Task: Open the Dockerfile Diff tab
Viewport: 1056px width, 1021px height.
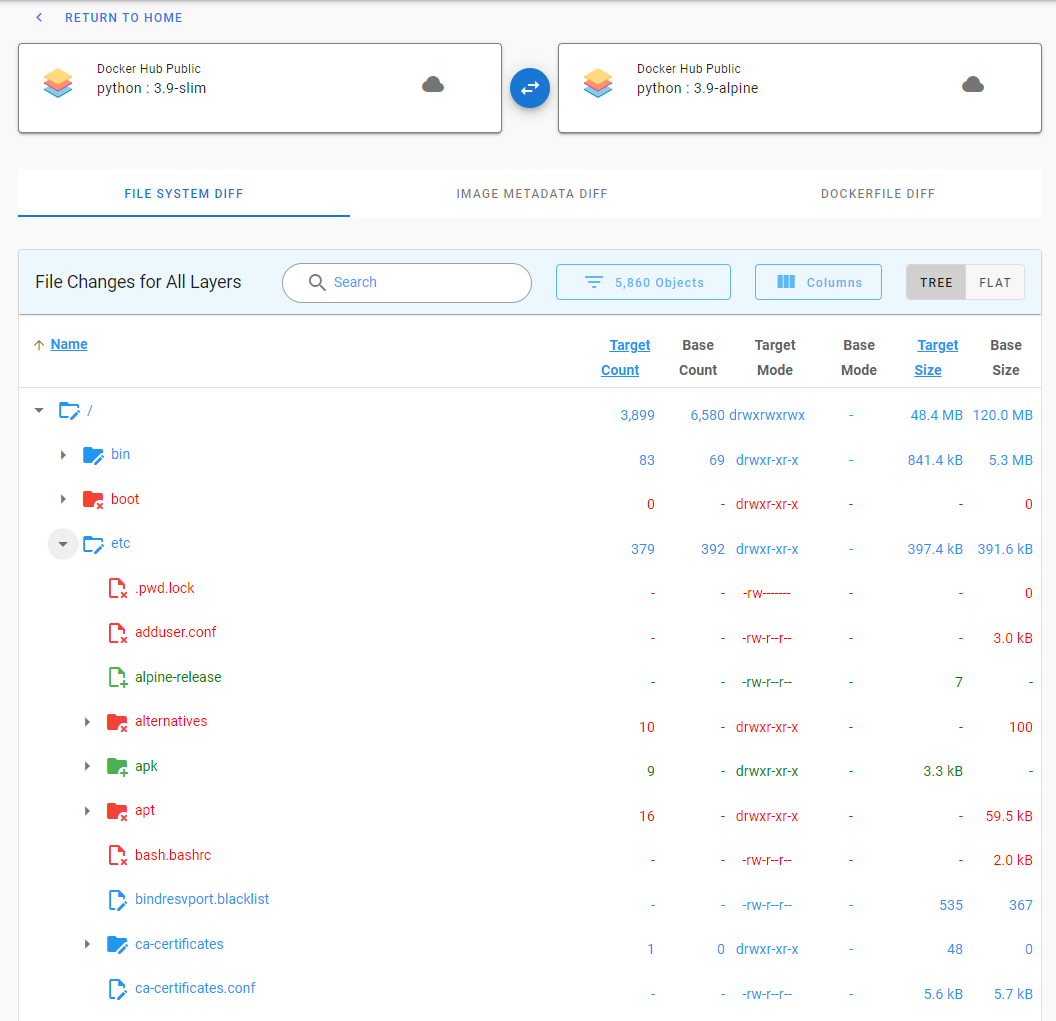Action: pyautogui.click(x=878, y=194)
